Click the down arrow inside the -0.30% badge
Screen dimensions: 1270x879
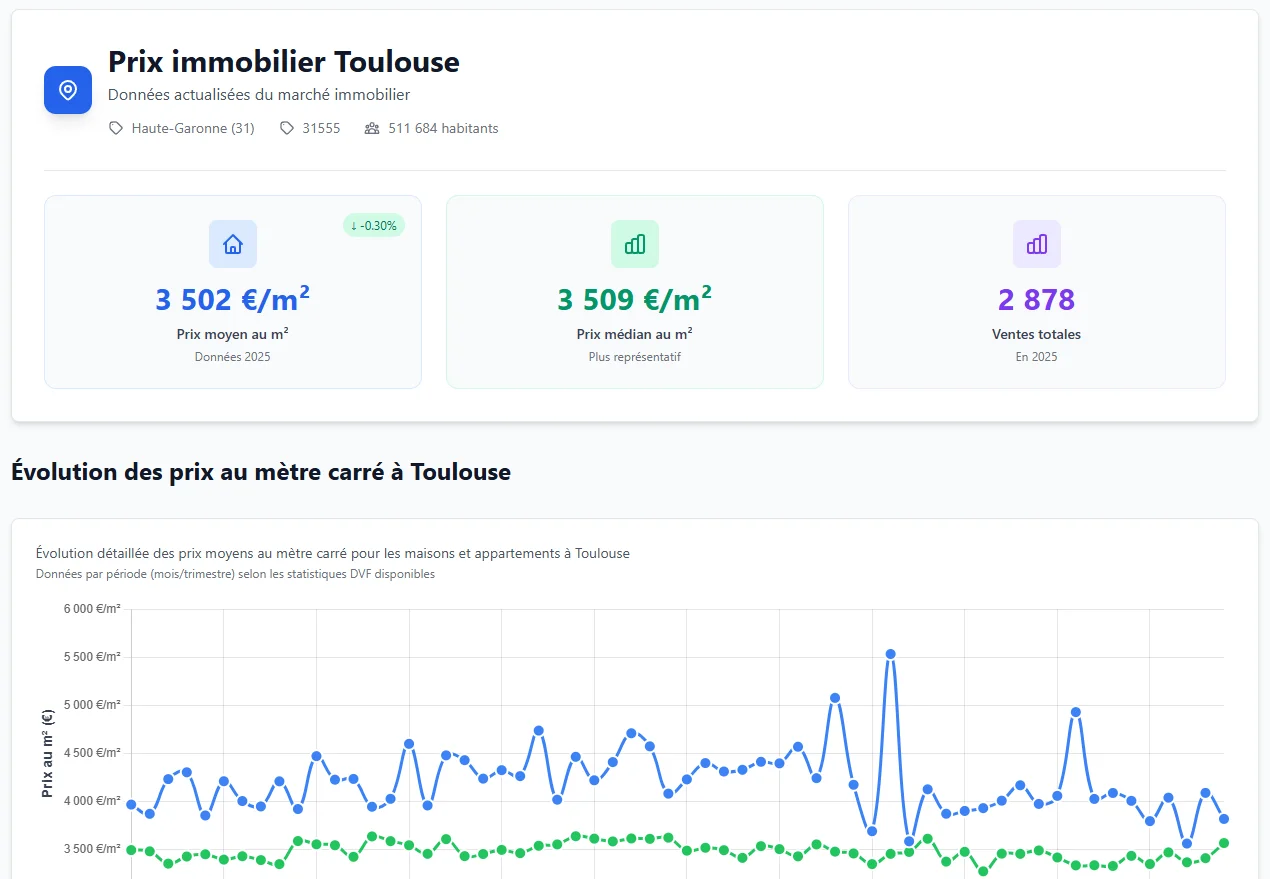tap(356, 226)
